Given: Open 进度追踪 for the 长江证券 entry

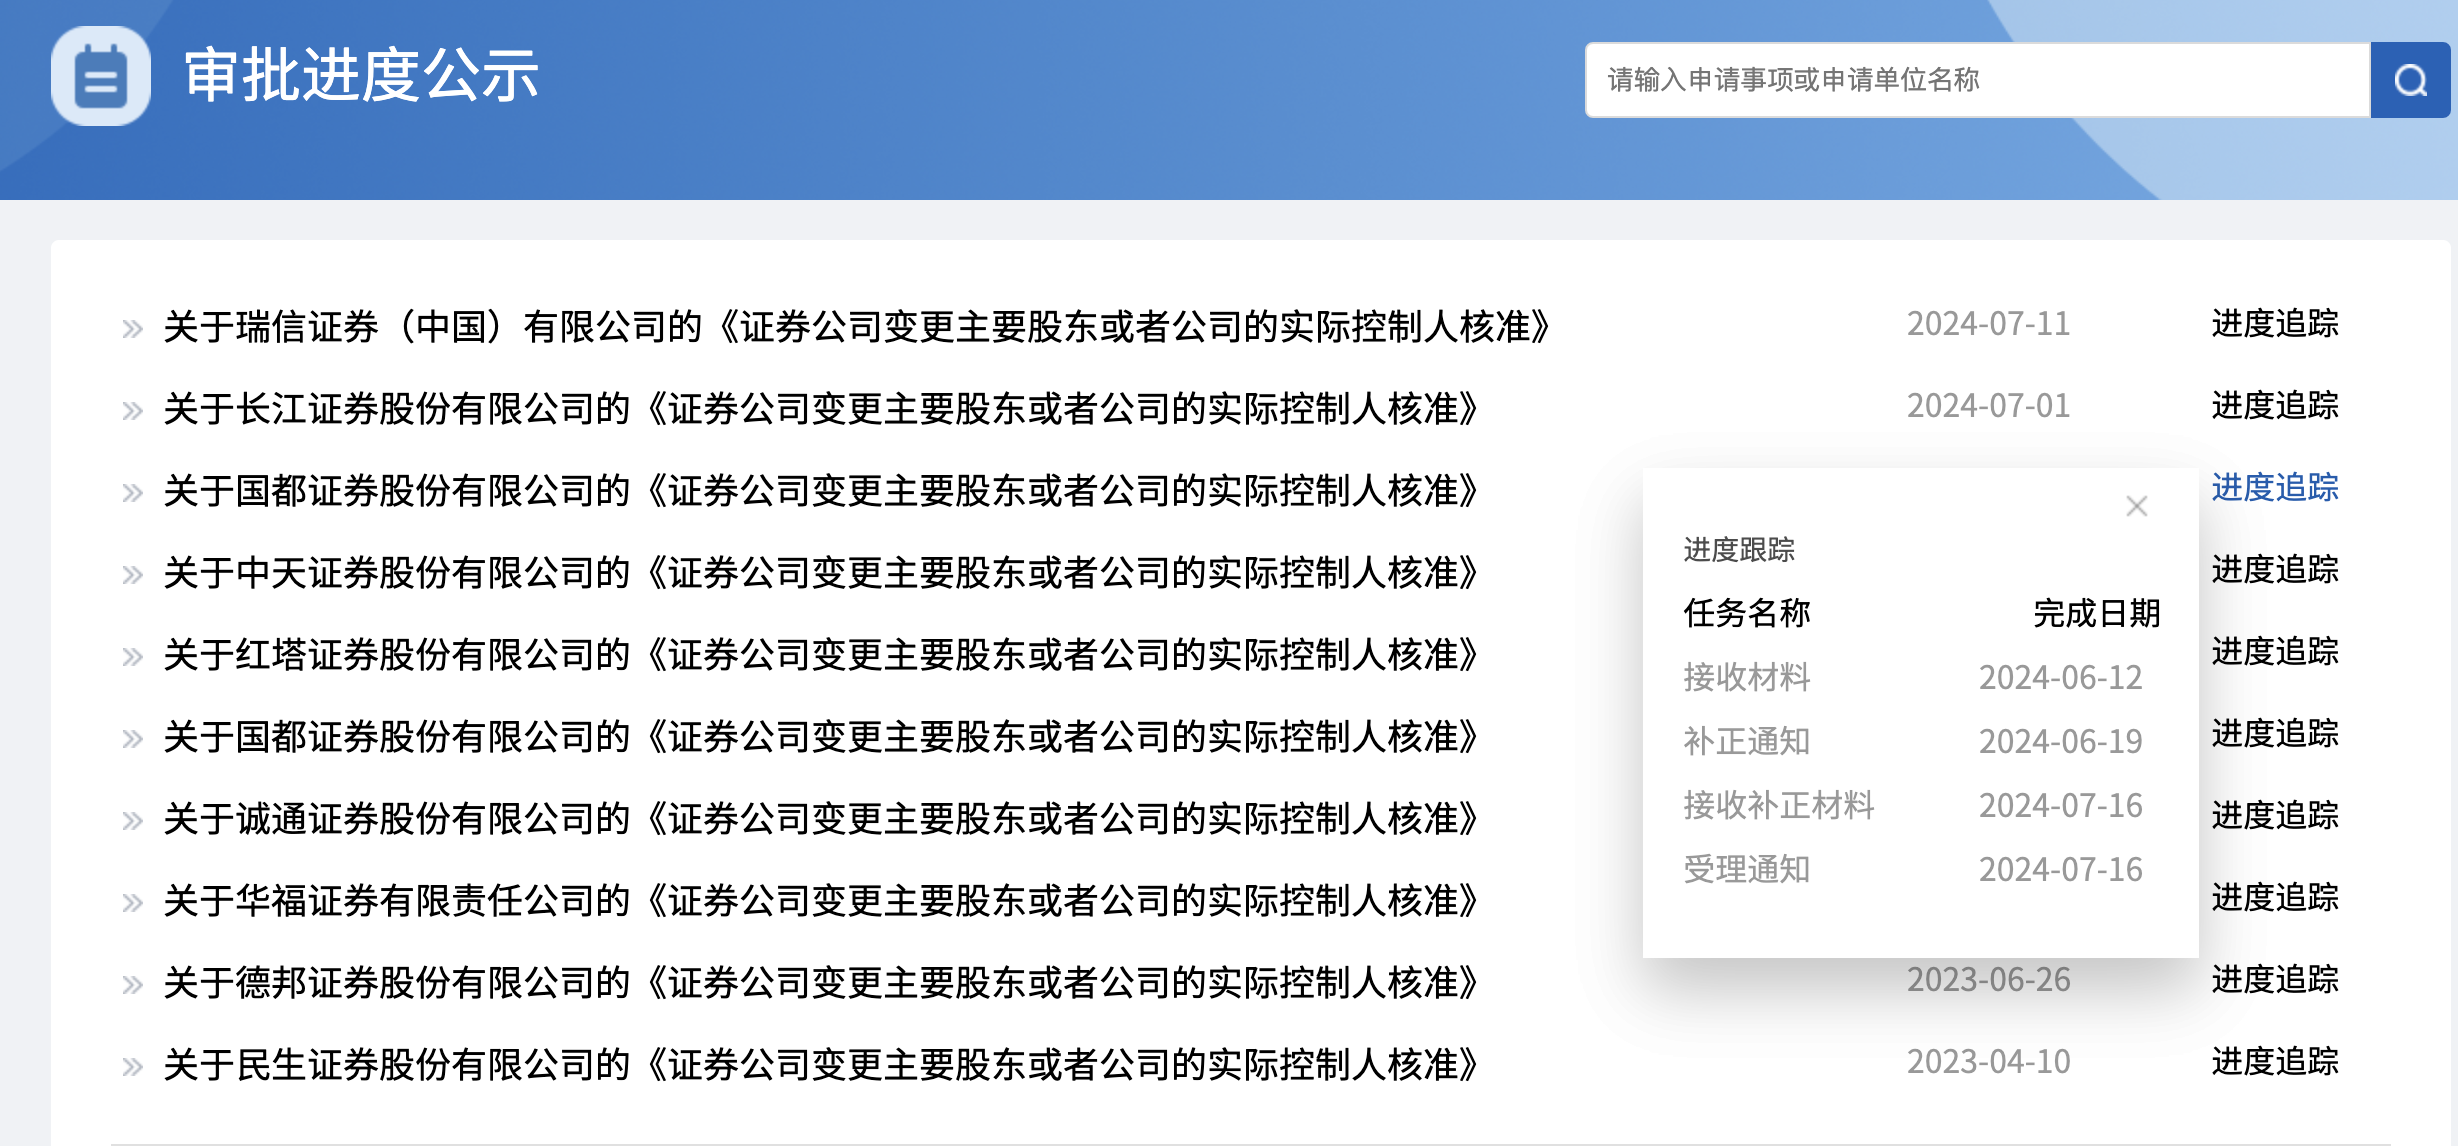Looking at the screenshot, I should 2274,407.
